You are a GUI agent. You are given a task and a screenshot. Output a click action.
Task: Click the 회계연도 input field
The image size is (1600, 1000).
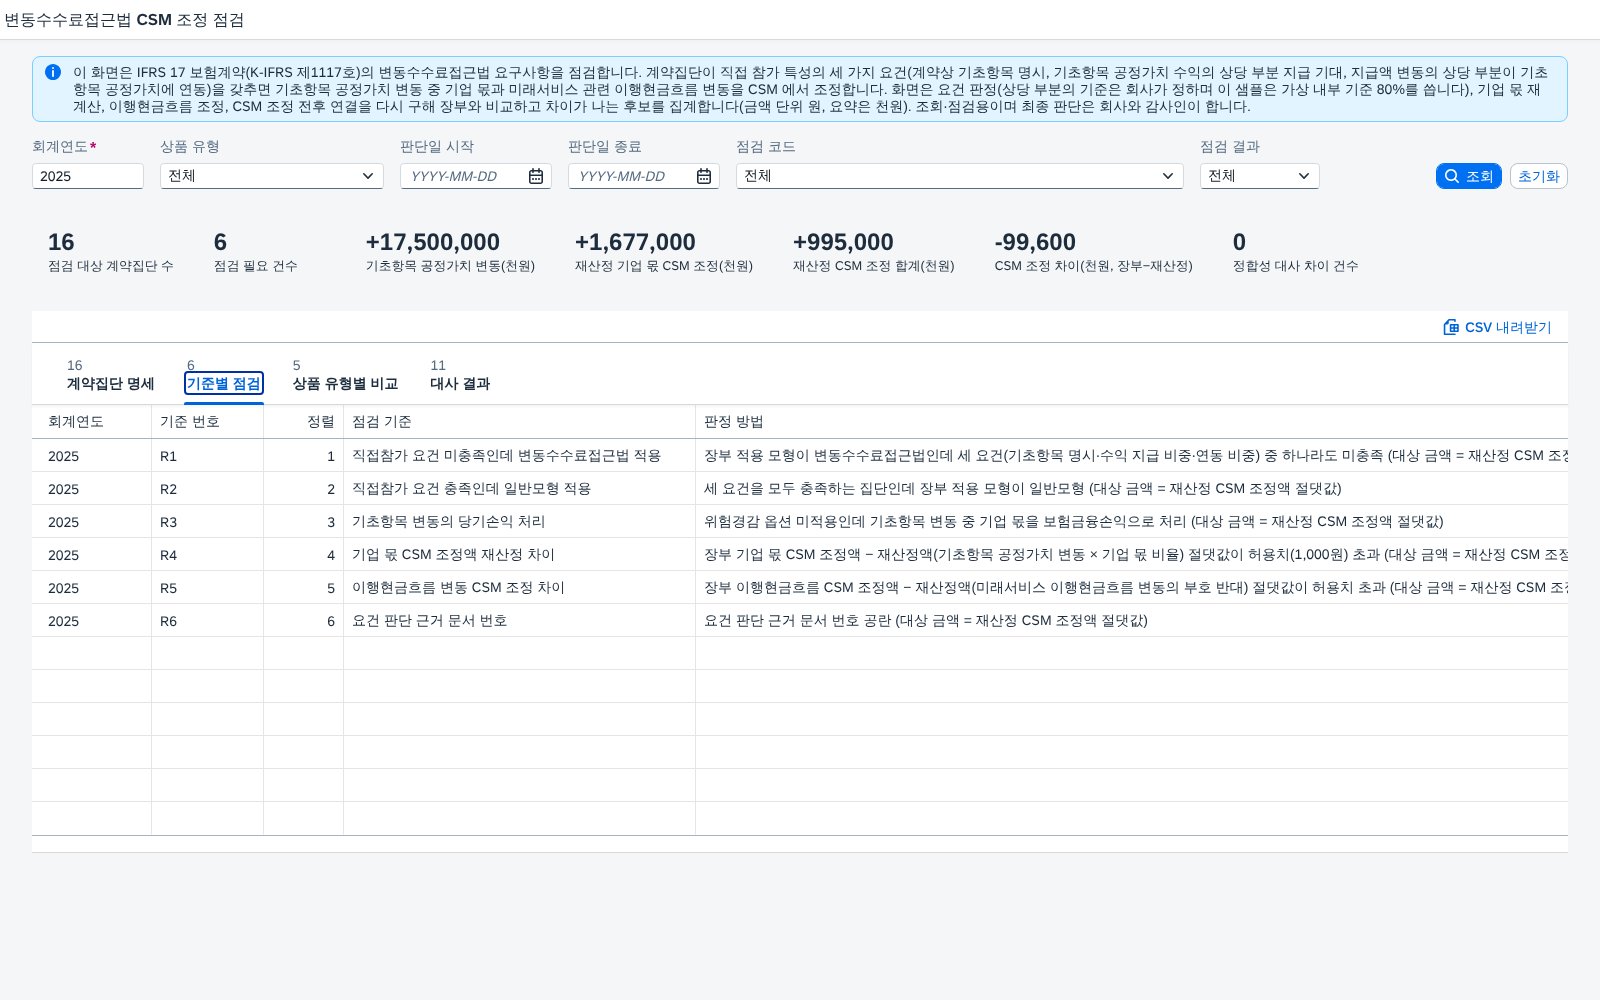point(88,176)
